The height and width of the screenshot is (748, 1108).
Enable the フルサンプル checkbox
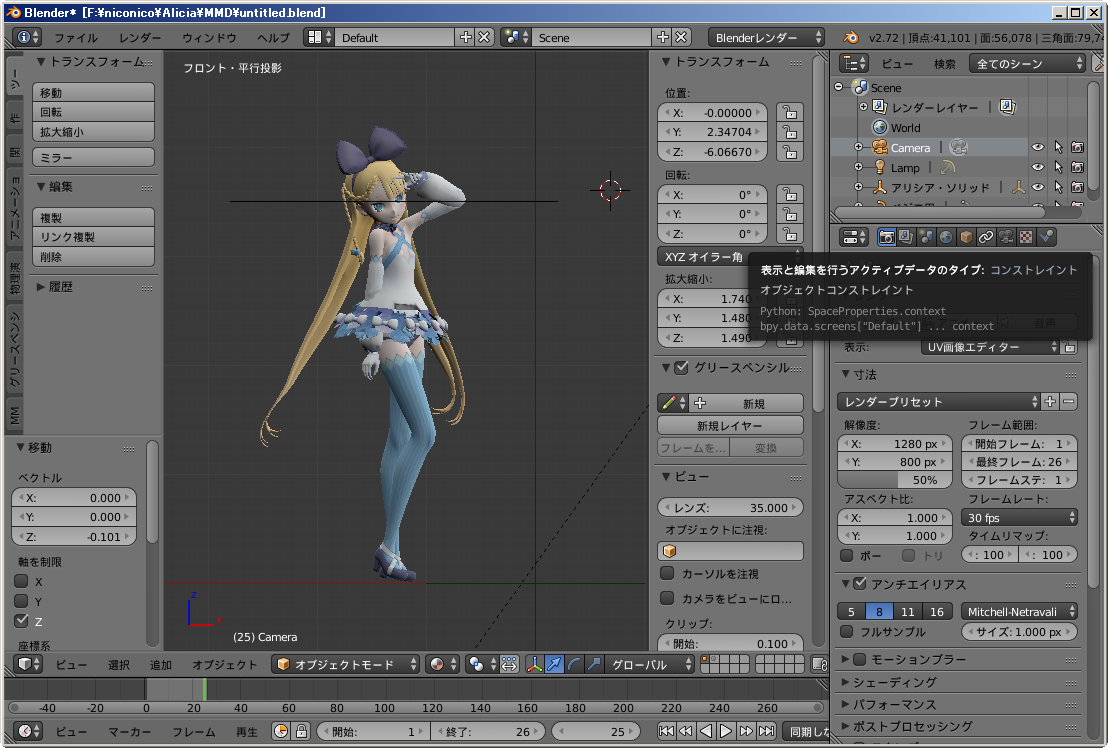(x=847, y=632)
